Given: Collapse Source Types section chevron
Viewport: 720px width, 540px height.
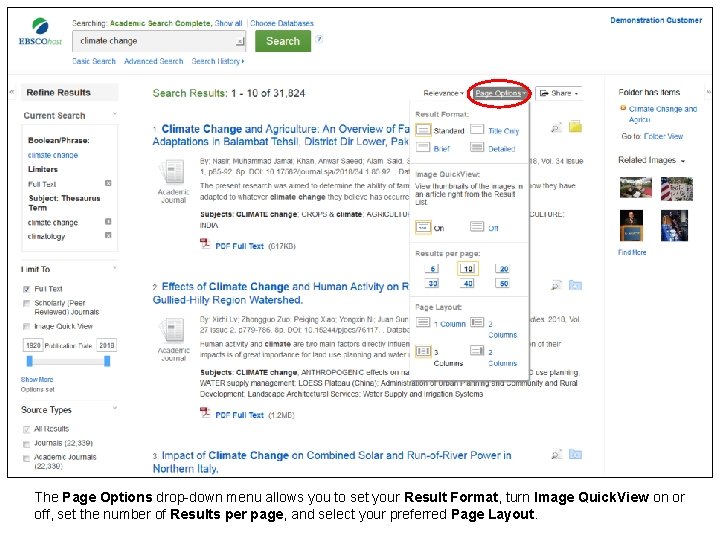Looking at the screenshot, I should click(x=115, y=408).
